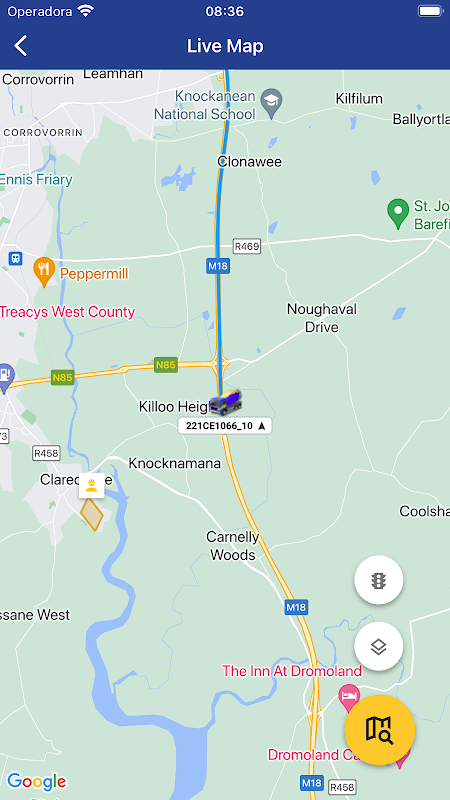
Task: Open the yellow map search button
Action: (380, 730)
